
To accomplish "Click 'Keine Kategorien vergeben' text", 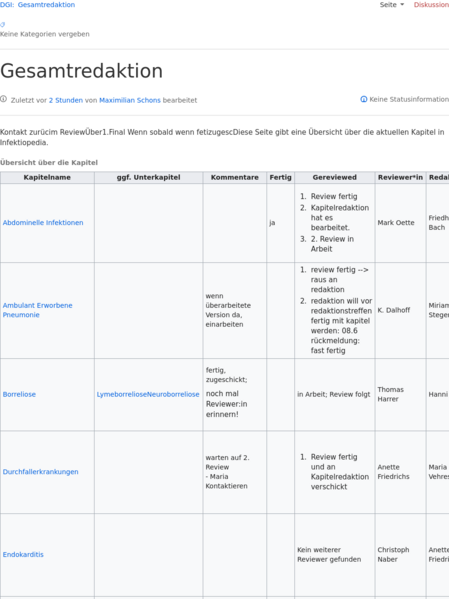I will [45, 34].
